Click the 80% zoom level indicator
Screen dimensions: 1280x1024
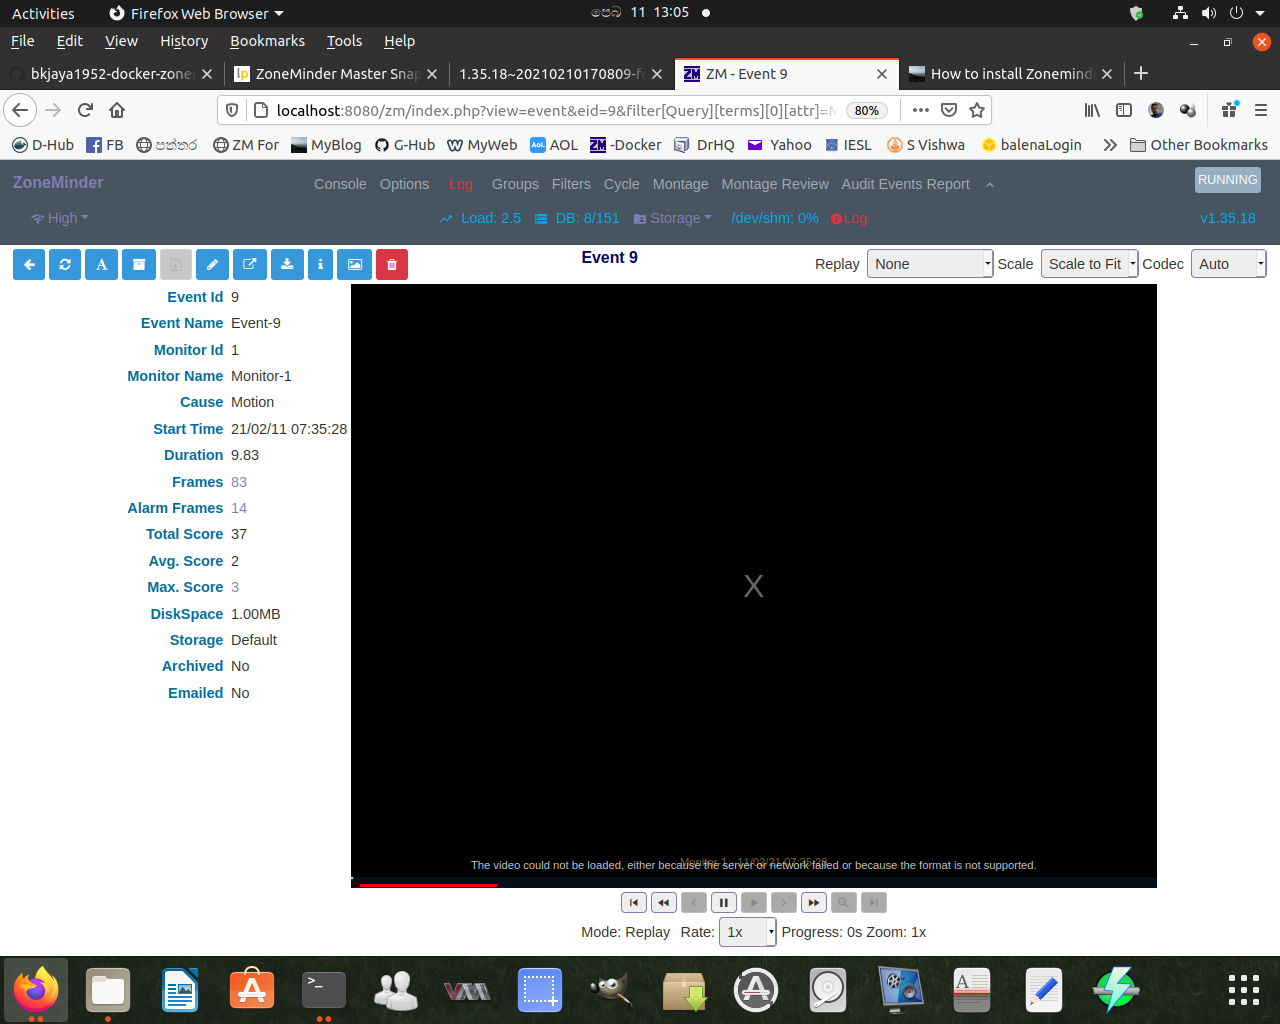coord(867,111)
